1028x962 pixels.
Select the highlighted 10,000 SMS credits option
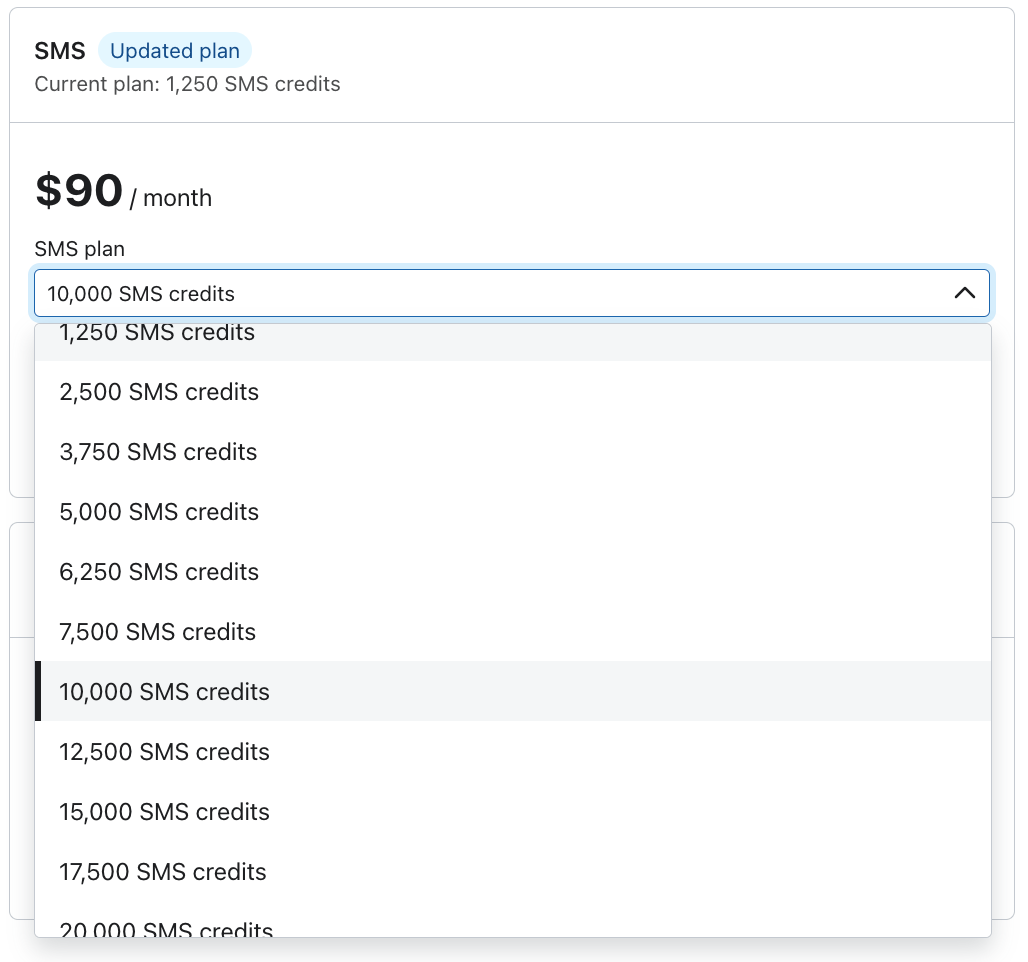(164, 692)
